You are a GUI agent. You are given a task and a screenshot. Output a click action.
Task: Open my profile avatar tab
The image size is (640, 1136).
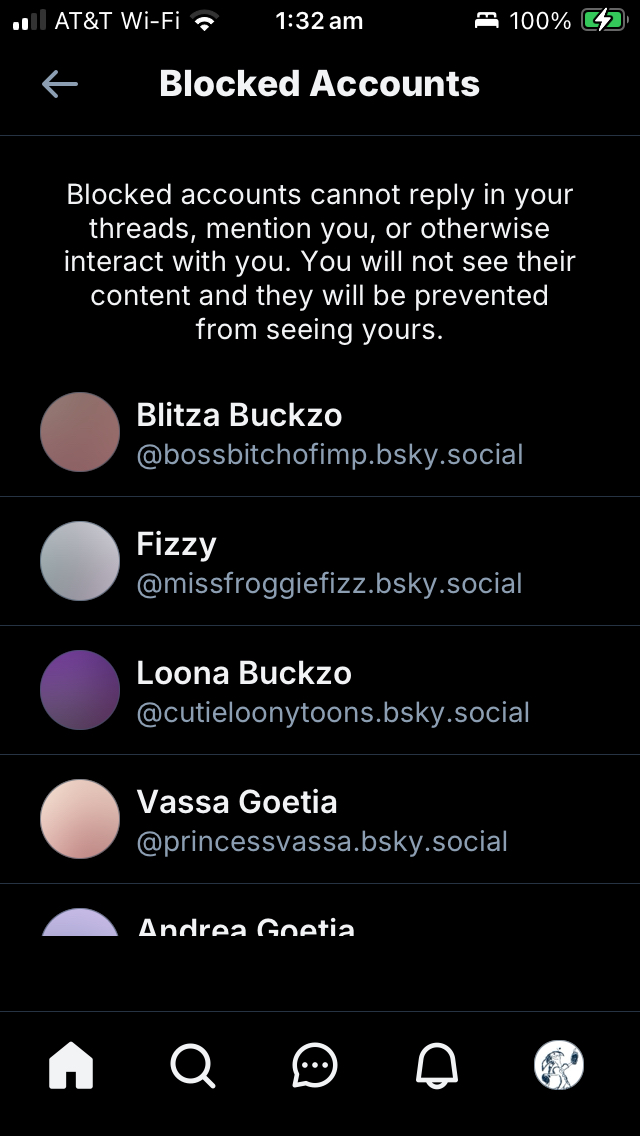[x=559, y=1066]
